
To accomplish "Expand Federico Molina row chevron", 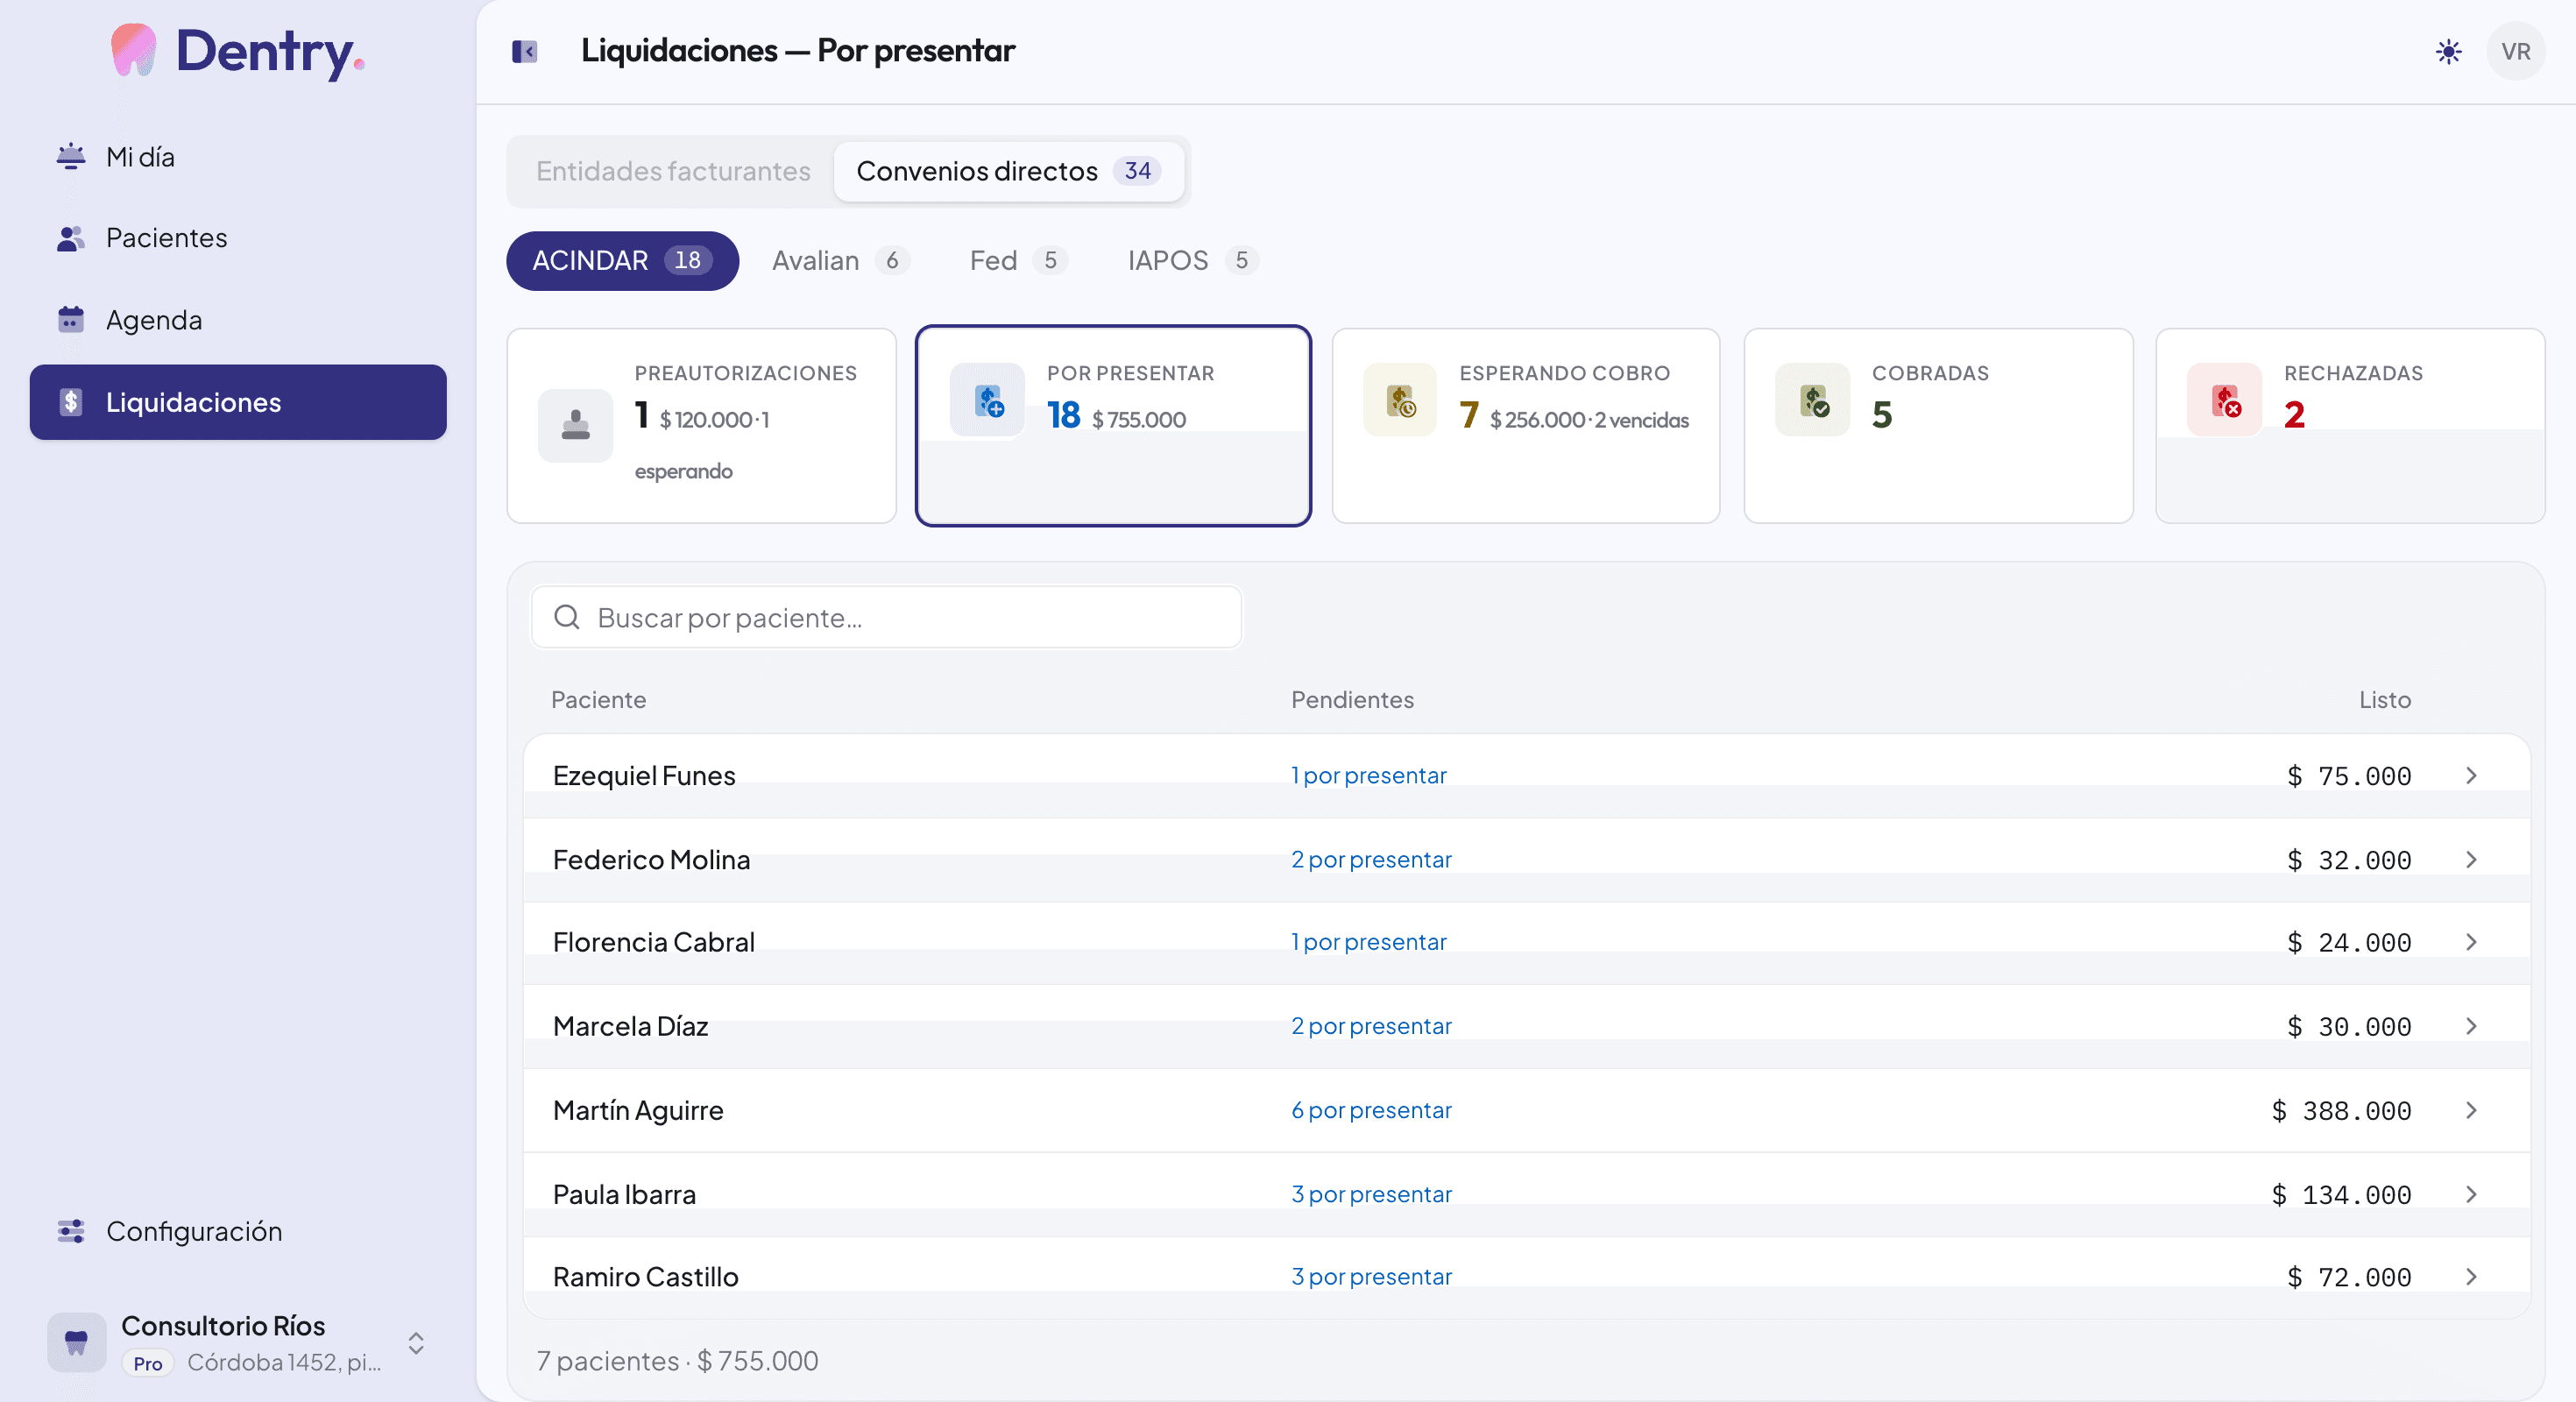I will (x=2471, y=860).
